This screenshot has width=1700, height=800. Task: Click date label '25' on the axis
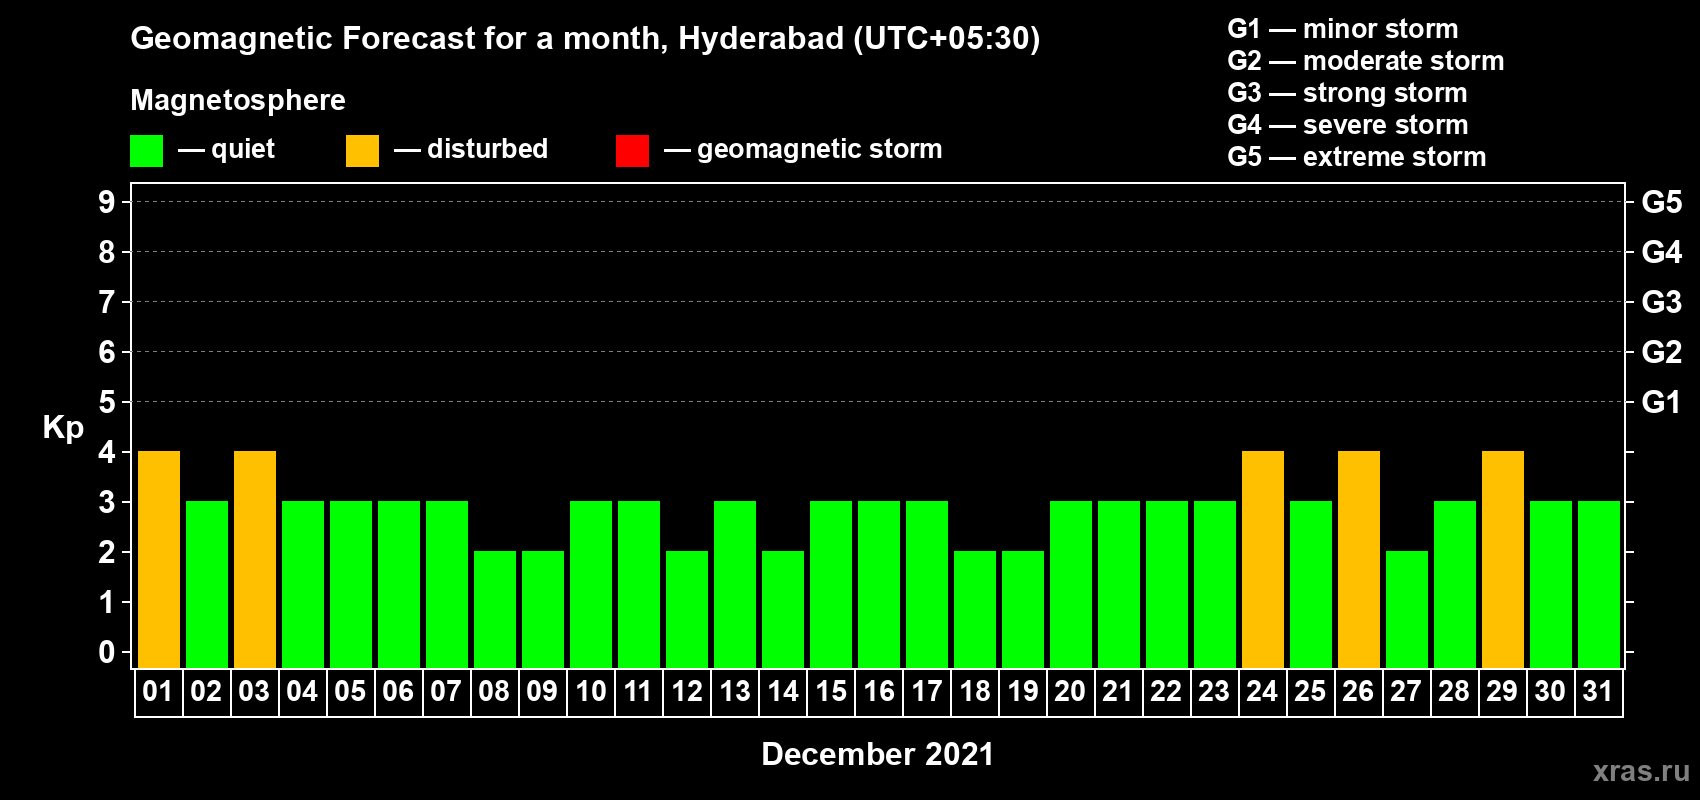tap(1310, 691)
